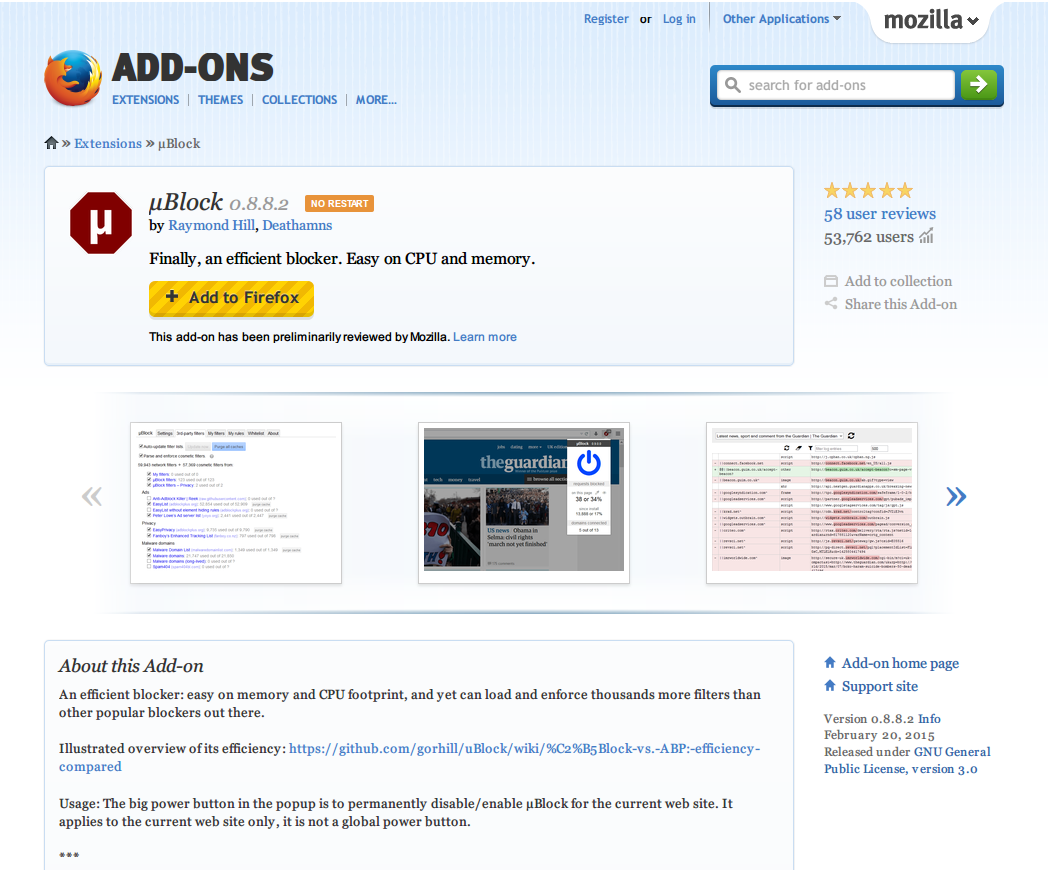Click the house icon beside Support site
Viewport: 1048px width, 870px height.
coord(829,686)
